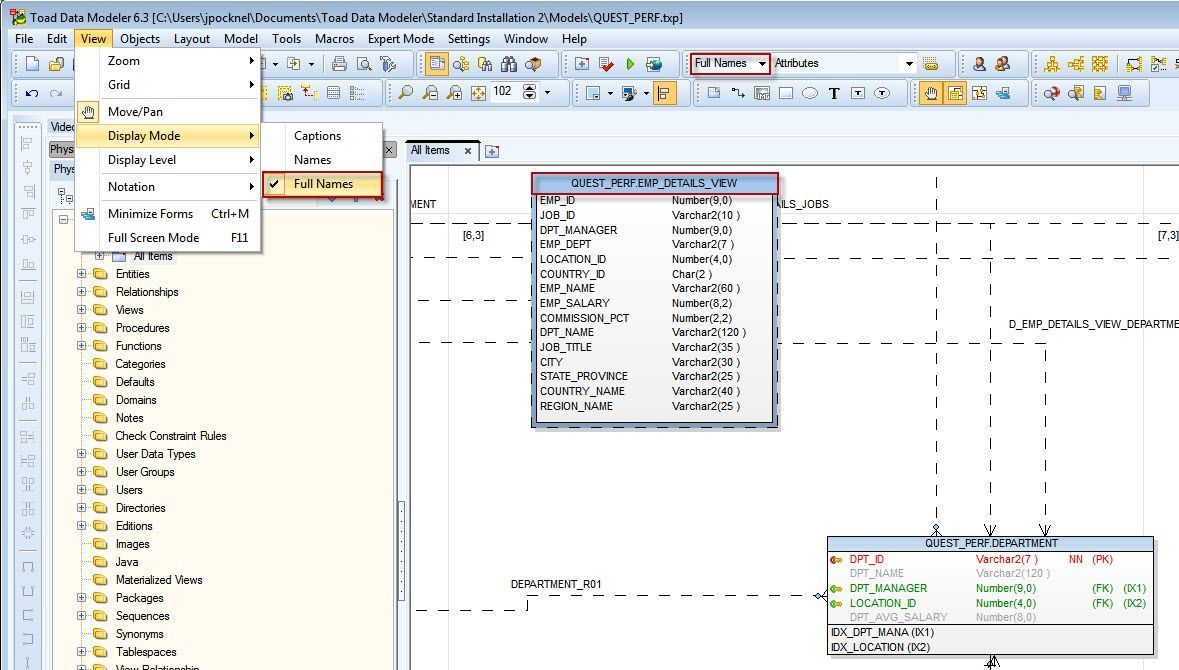This screenshot has width=1179, height=670.
Task: Click the Undo arrow icon
Action: click(32, 93)
